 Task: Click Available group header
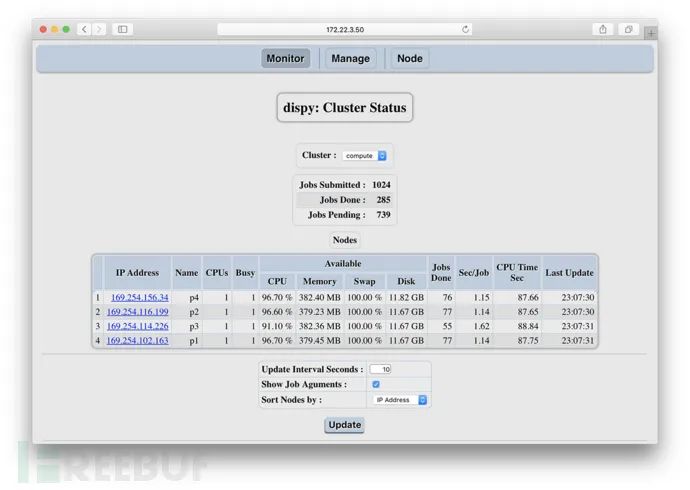coord(343,264)
